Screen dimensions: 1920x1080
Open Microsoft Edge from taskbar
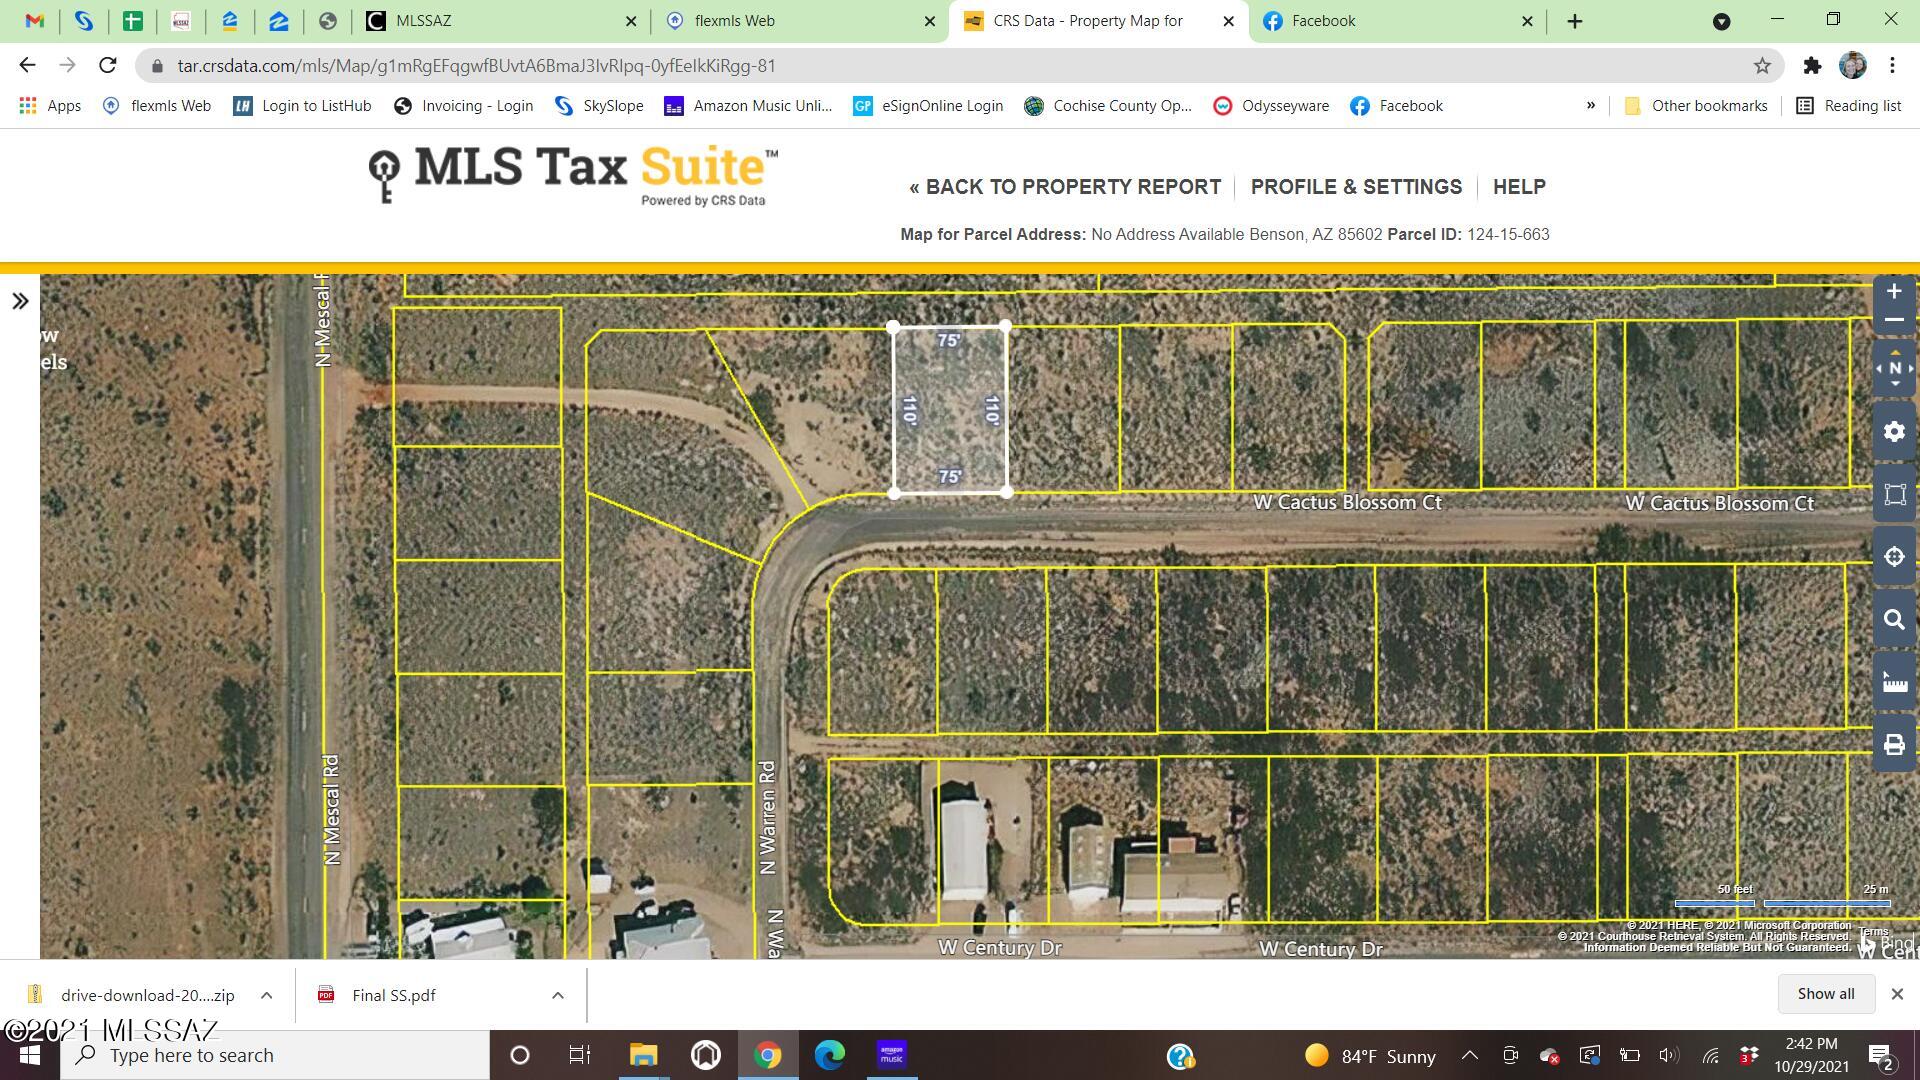point(829,1056)
